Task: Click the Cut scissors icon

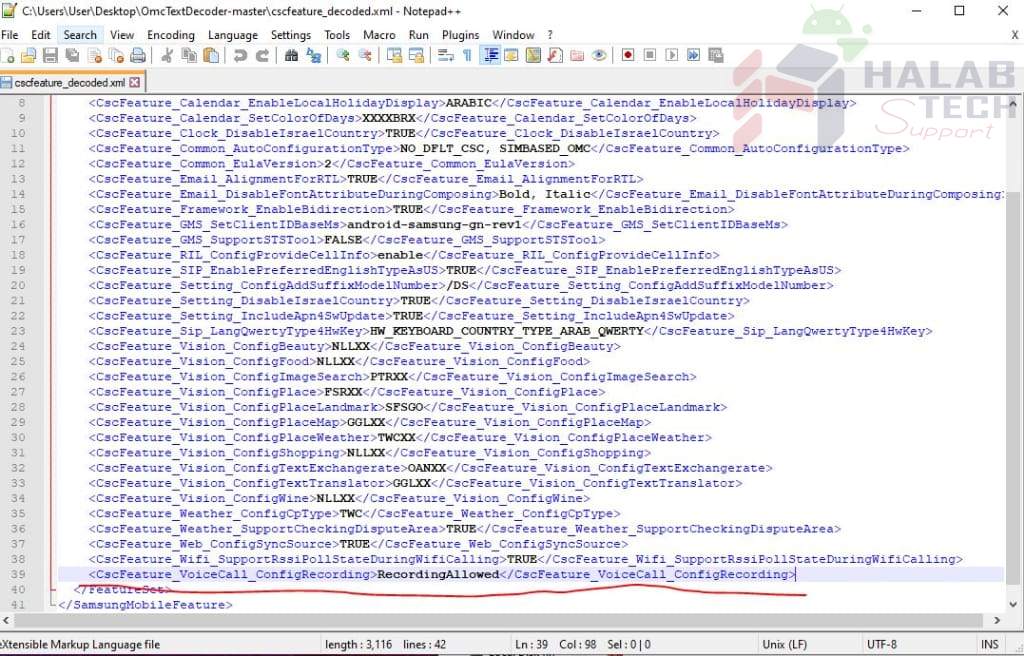Action: pos(167,56)
